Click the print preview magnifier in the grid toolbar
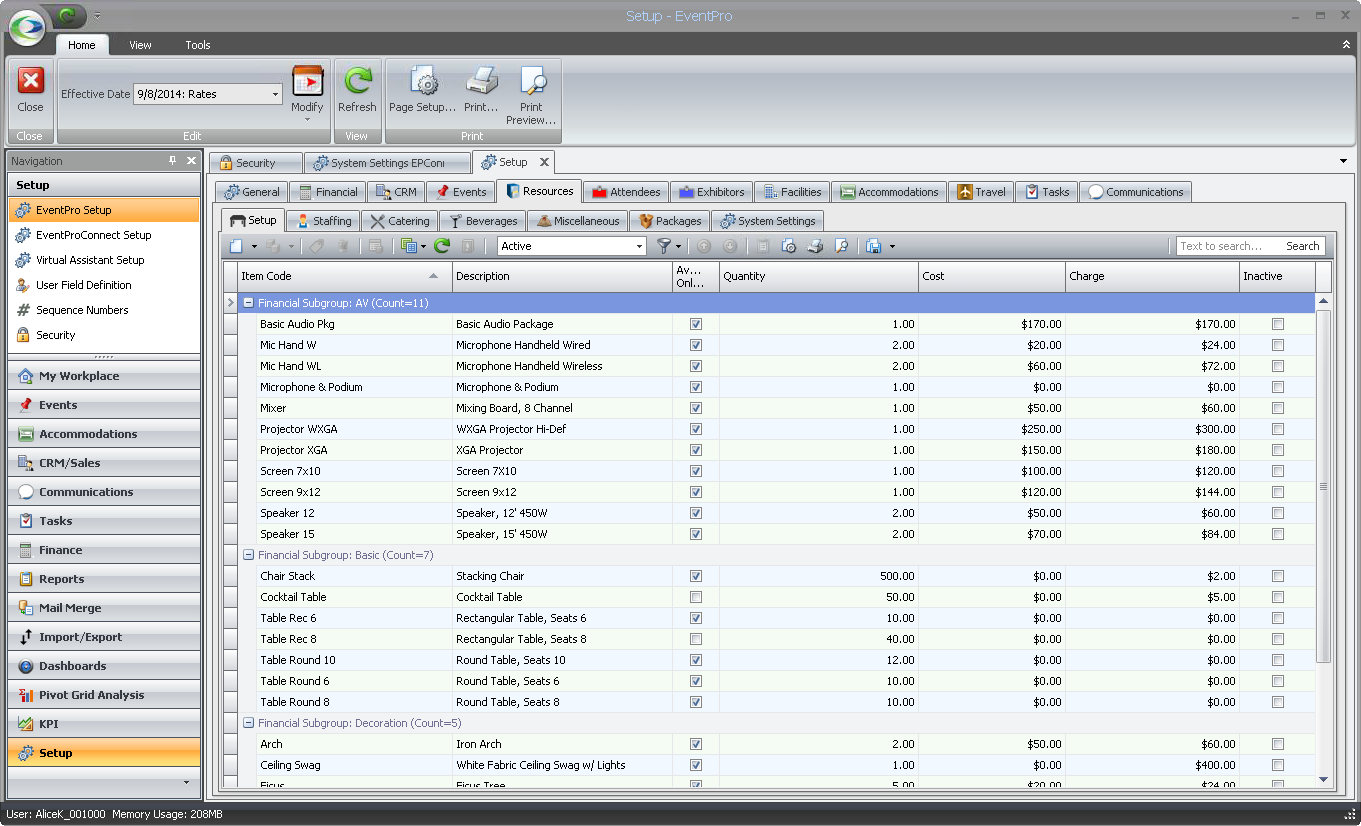This screenshot has width=1361, height=826. pos(842,246)
